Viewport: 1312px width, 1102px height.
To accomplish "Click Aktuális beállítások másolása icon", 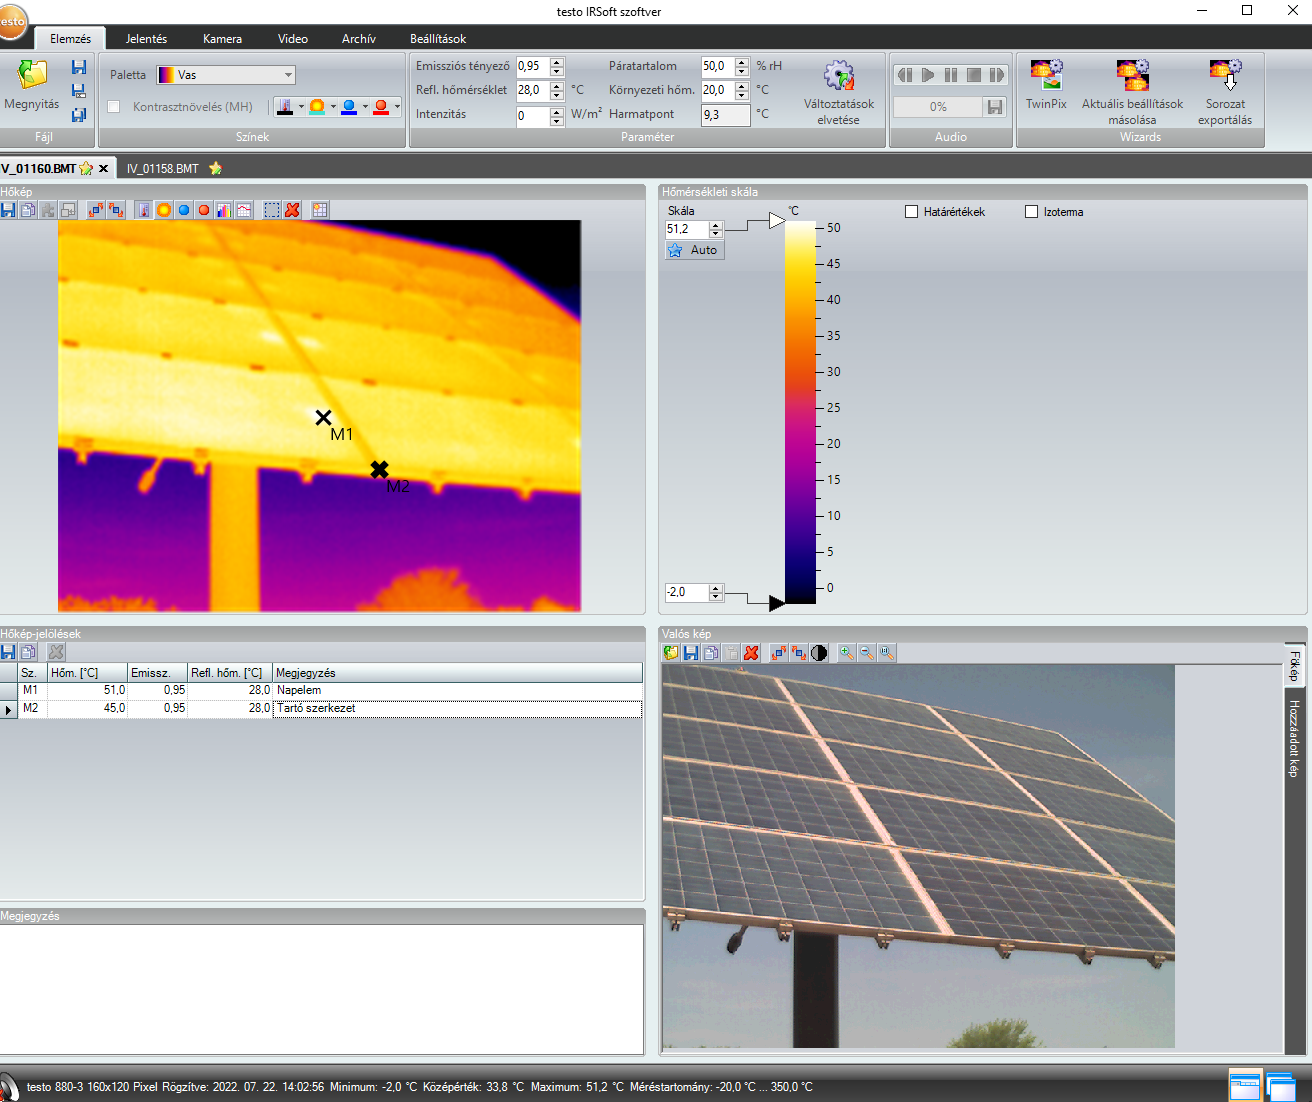I will click(1132, 76).
